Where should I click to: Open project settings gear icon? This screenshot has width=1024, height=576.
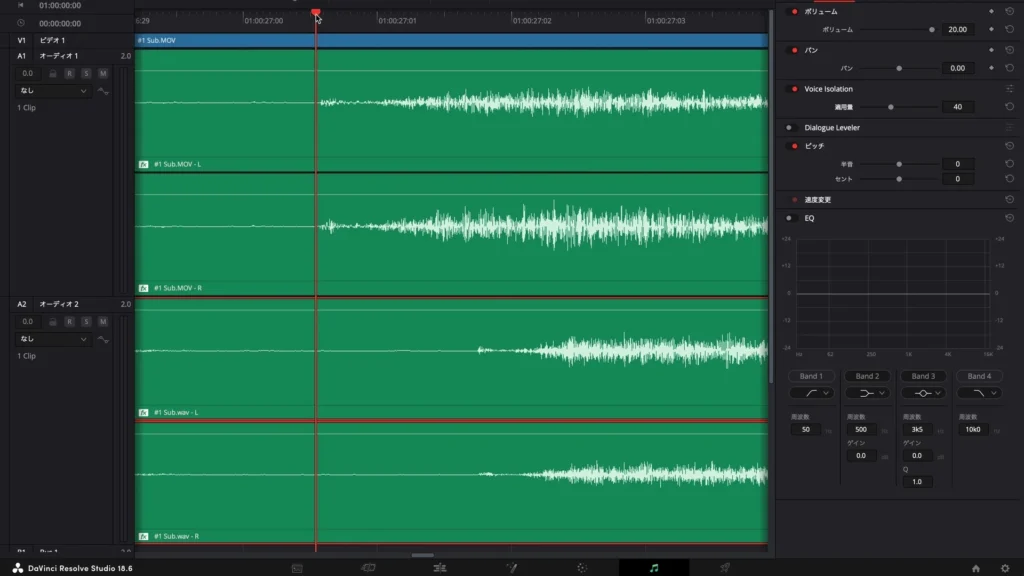(1005, 568)
